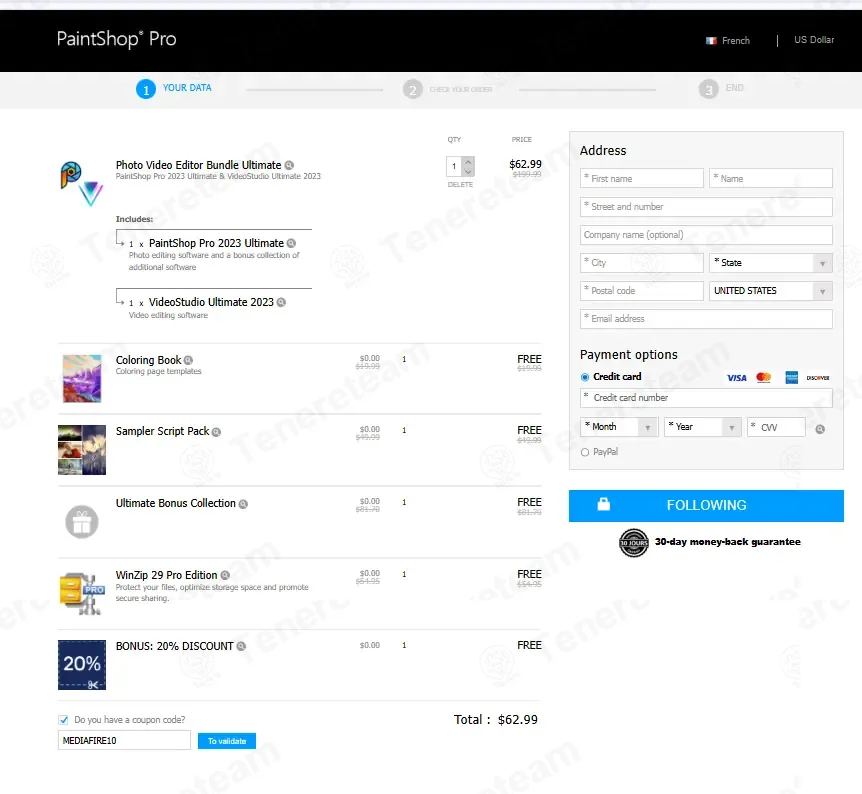
Task: Click into the Email address field
Action: point(706,319)
